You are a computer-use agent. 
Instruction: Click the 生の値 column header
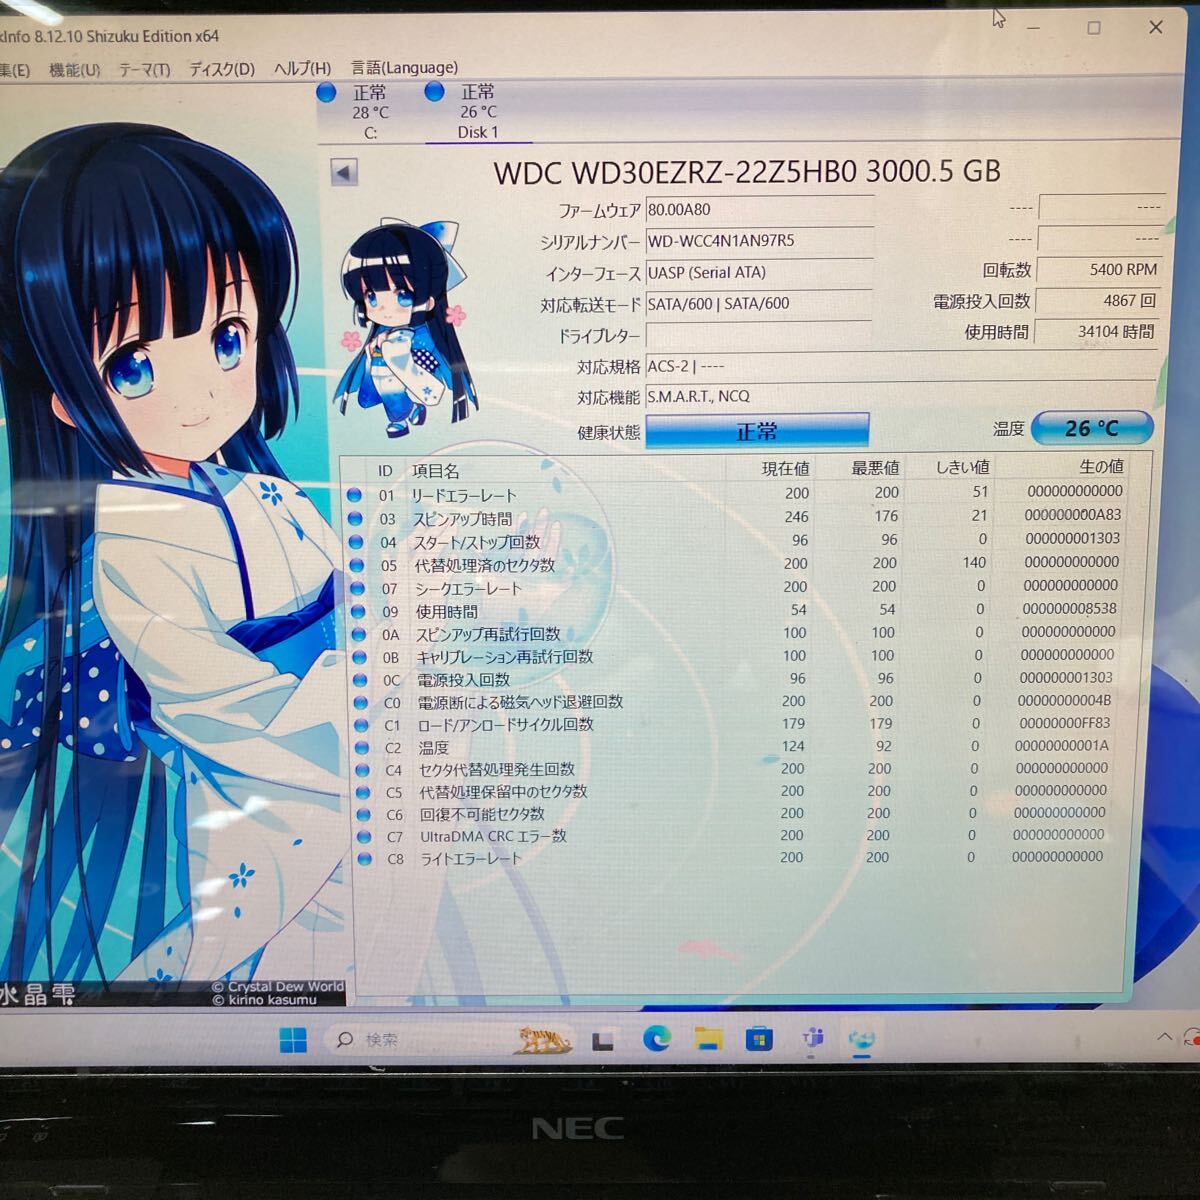click(1102, 466)
